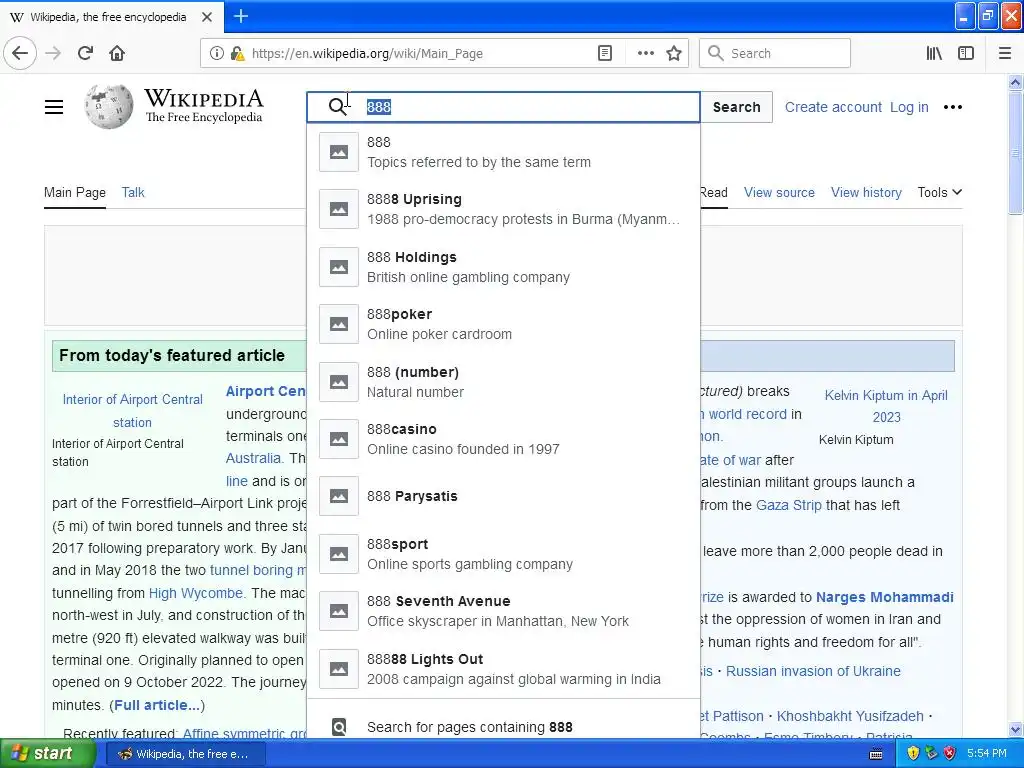This screenshot has height=768, width=1024.
Task: Click the red shield tray icon
Action: (950, 754)
